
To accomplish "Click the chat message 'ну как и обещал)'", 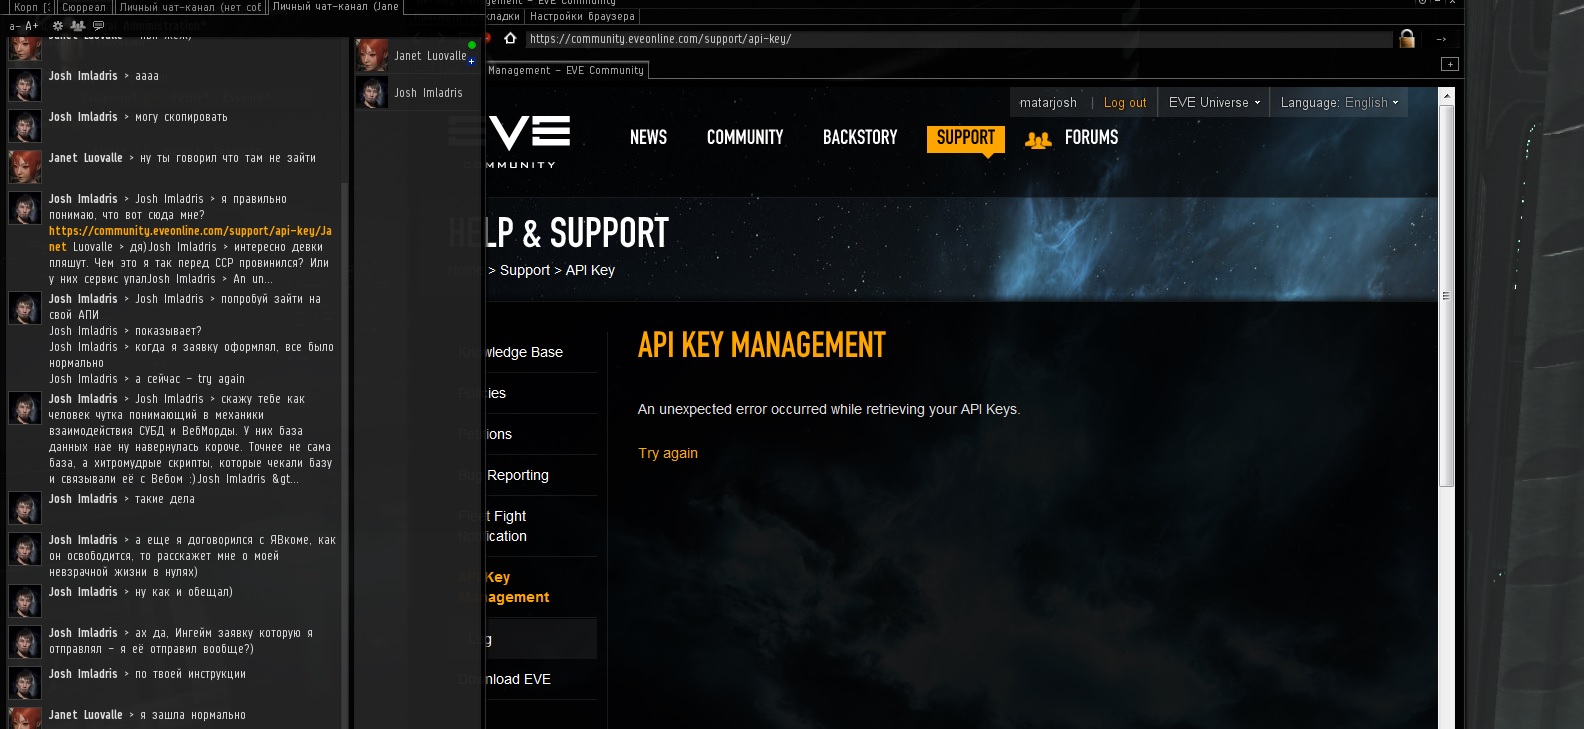I will coord(184,592).
